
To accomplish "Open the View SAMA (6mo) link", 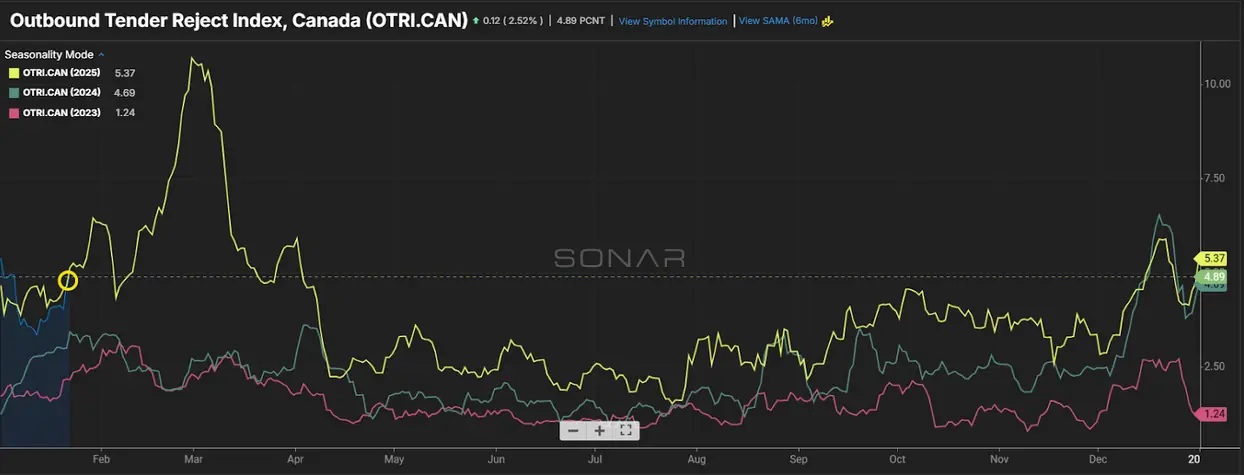I will coord(777,21).
